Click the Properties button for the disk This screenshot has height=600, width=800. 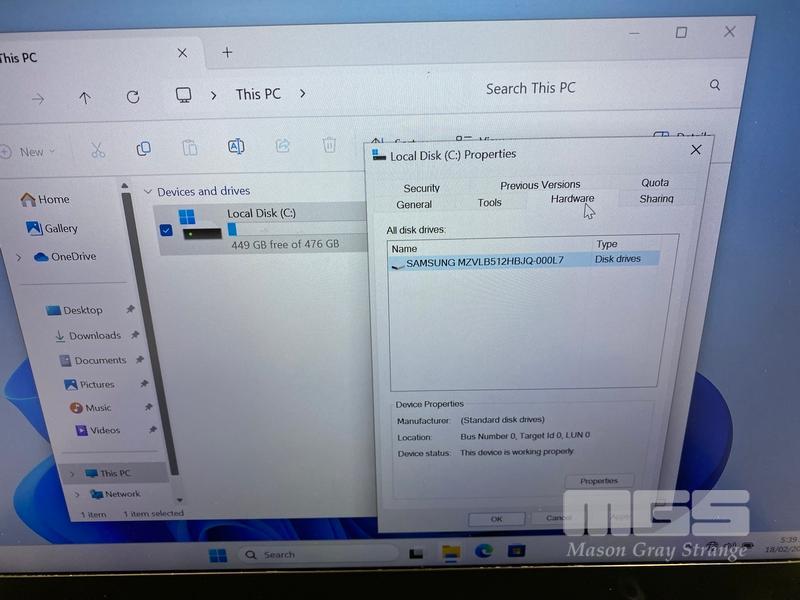pyautogui.click(x=598, y=481)
